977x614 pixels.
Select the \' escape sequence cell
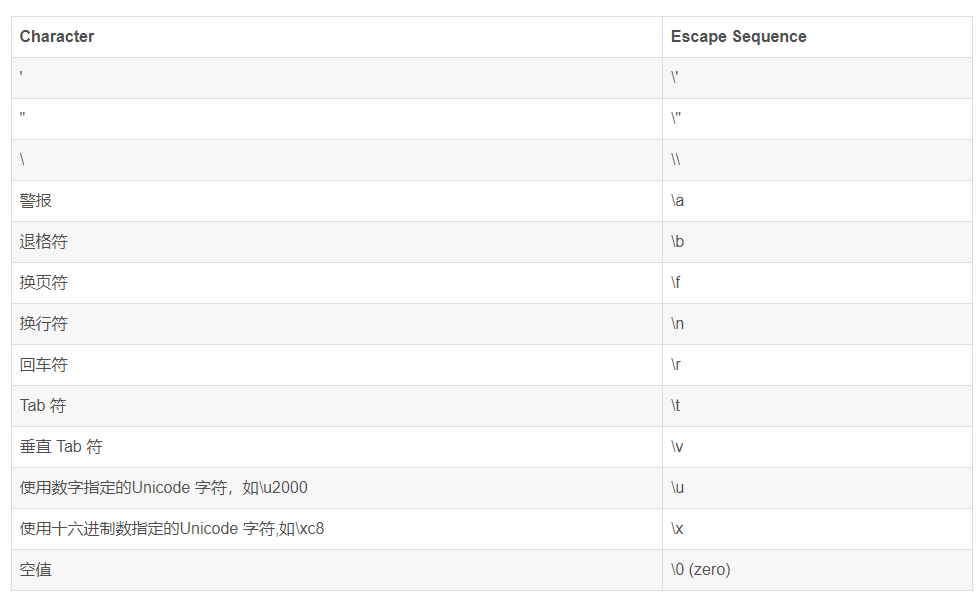(817, 78)
